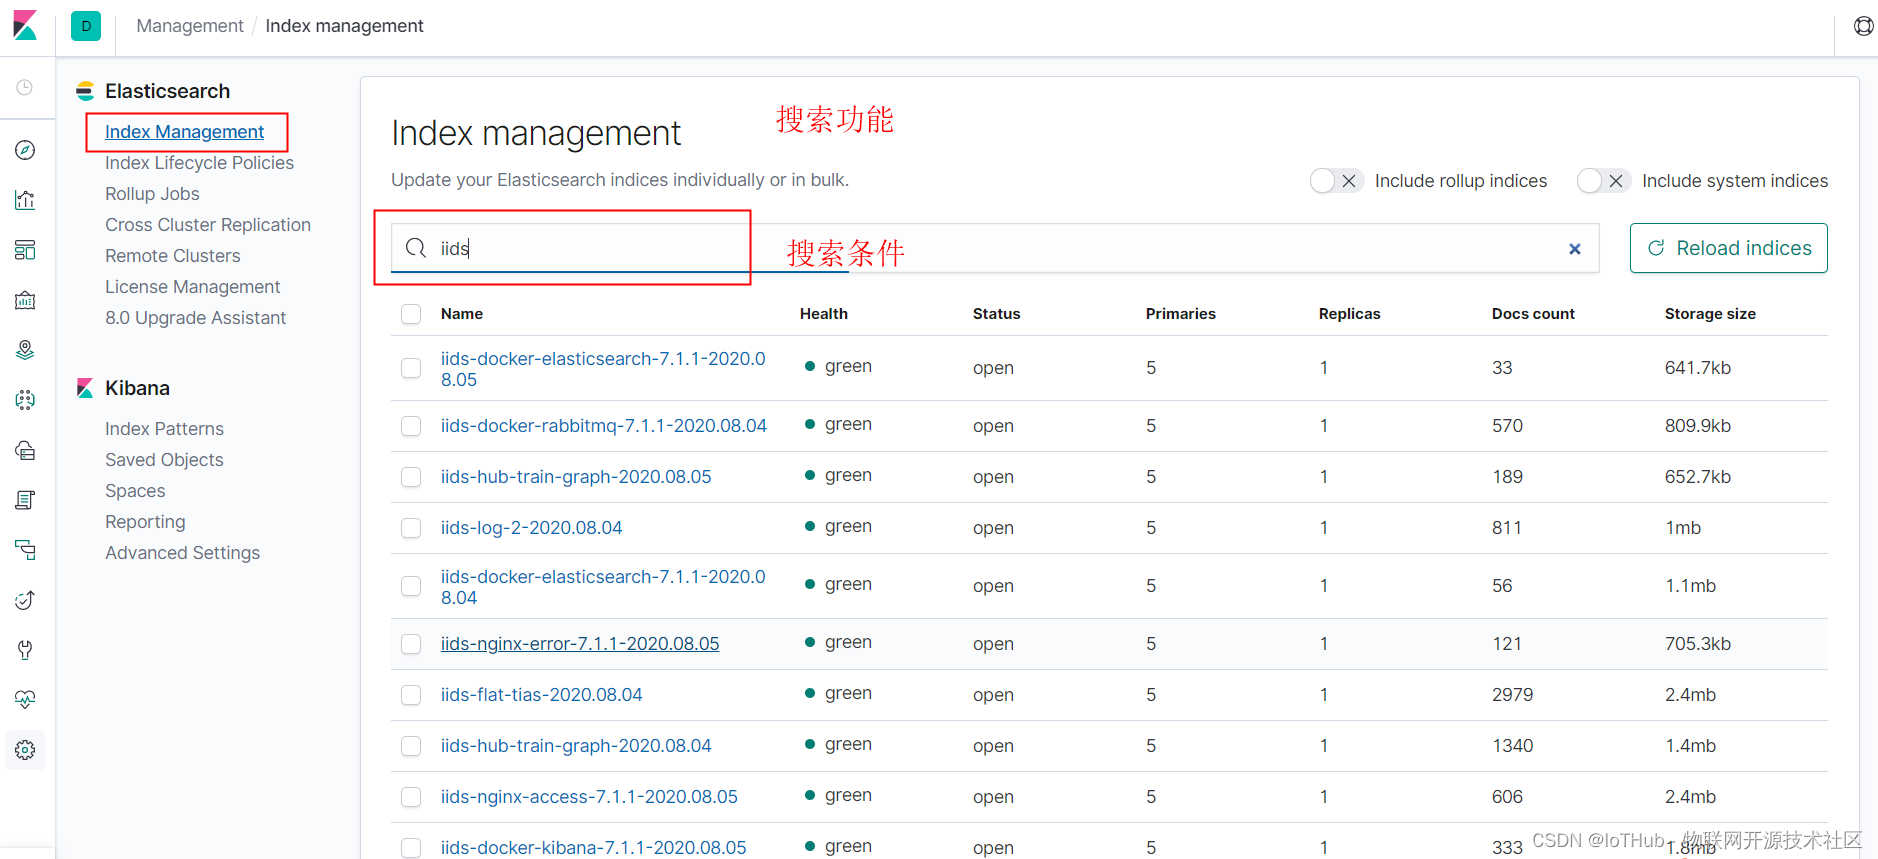
Task: Open iids-flat-tias-2020.08.04 index
Action: click(541, 695)
